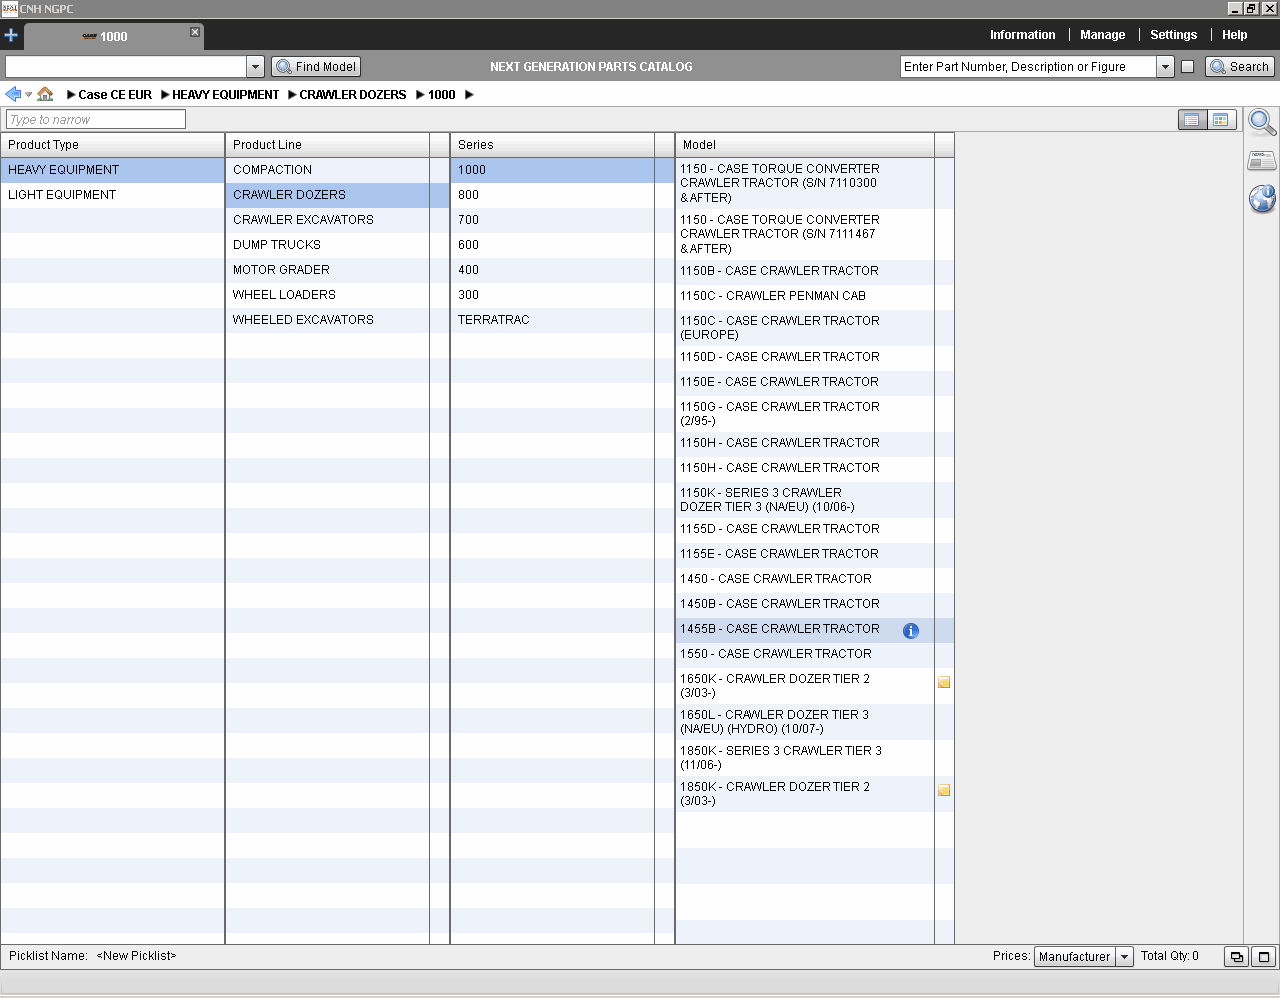The height and width of the screenshot is (998, 1280).
Task: Open a new tab with plus icon
Action: [x=11, y=35]
